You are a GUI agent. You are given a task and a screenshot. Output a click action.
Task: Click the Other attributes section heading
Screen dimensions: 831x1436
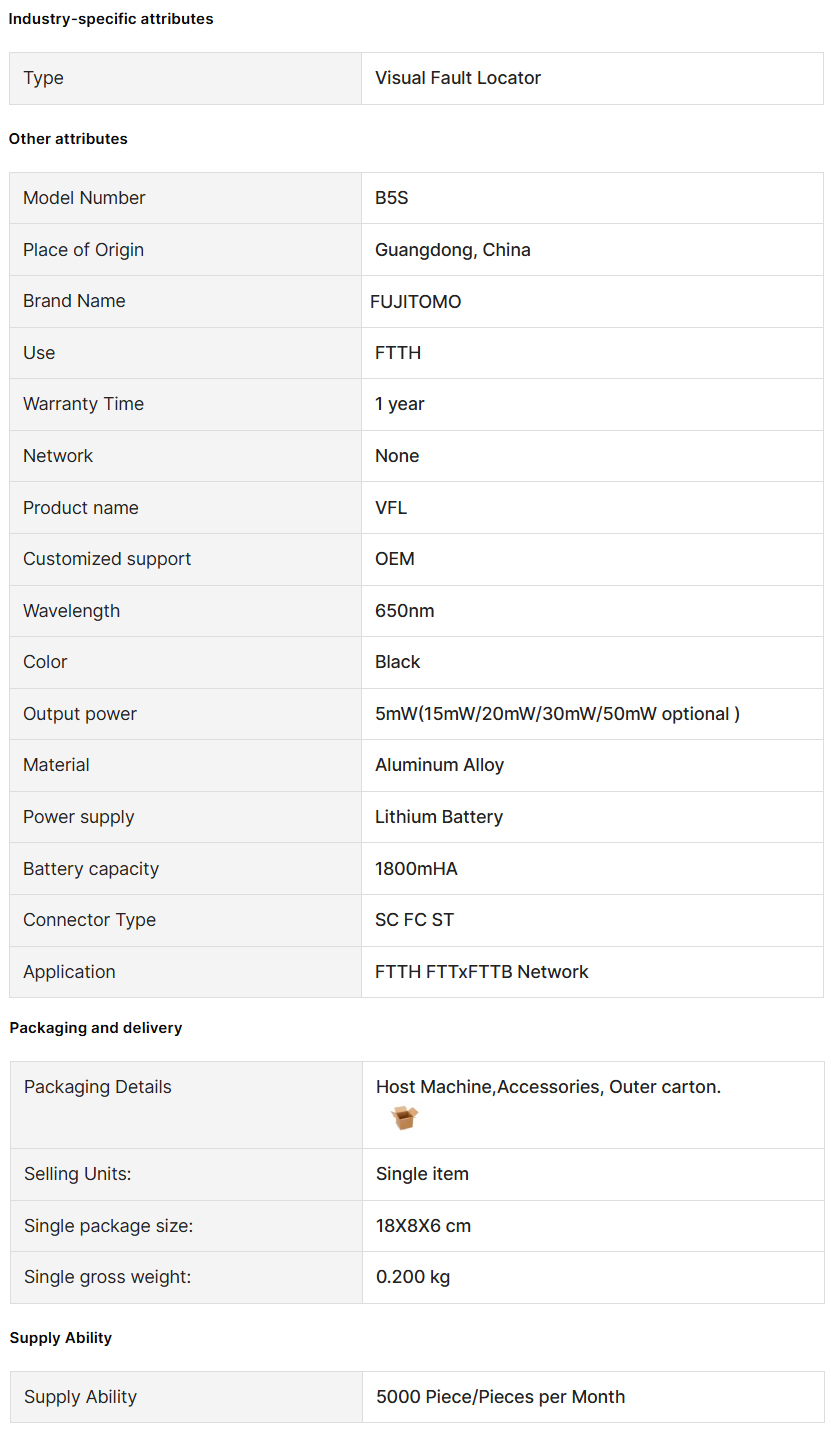[x=68, y=139]
